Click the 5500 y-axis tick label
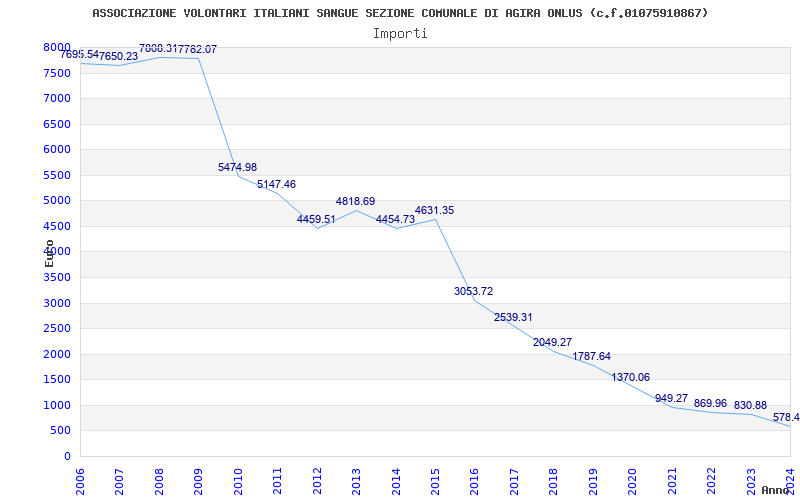The height and width of the screenshot is (500, 800). (57, 175)
